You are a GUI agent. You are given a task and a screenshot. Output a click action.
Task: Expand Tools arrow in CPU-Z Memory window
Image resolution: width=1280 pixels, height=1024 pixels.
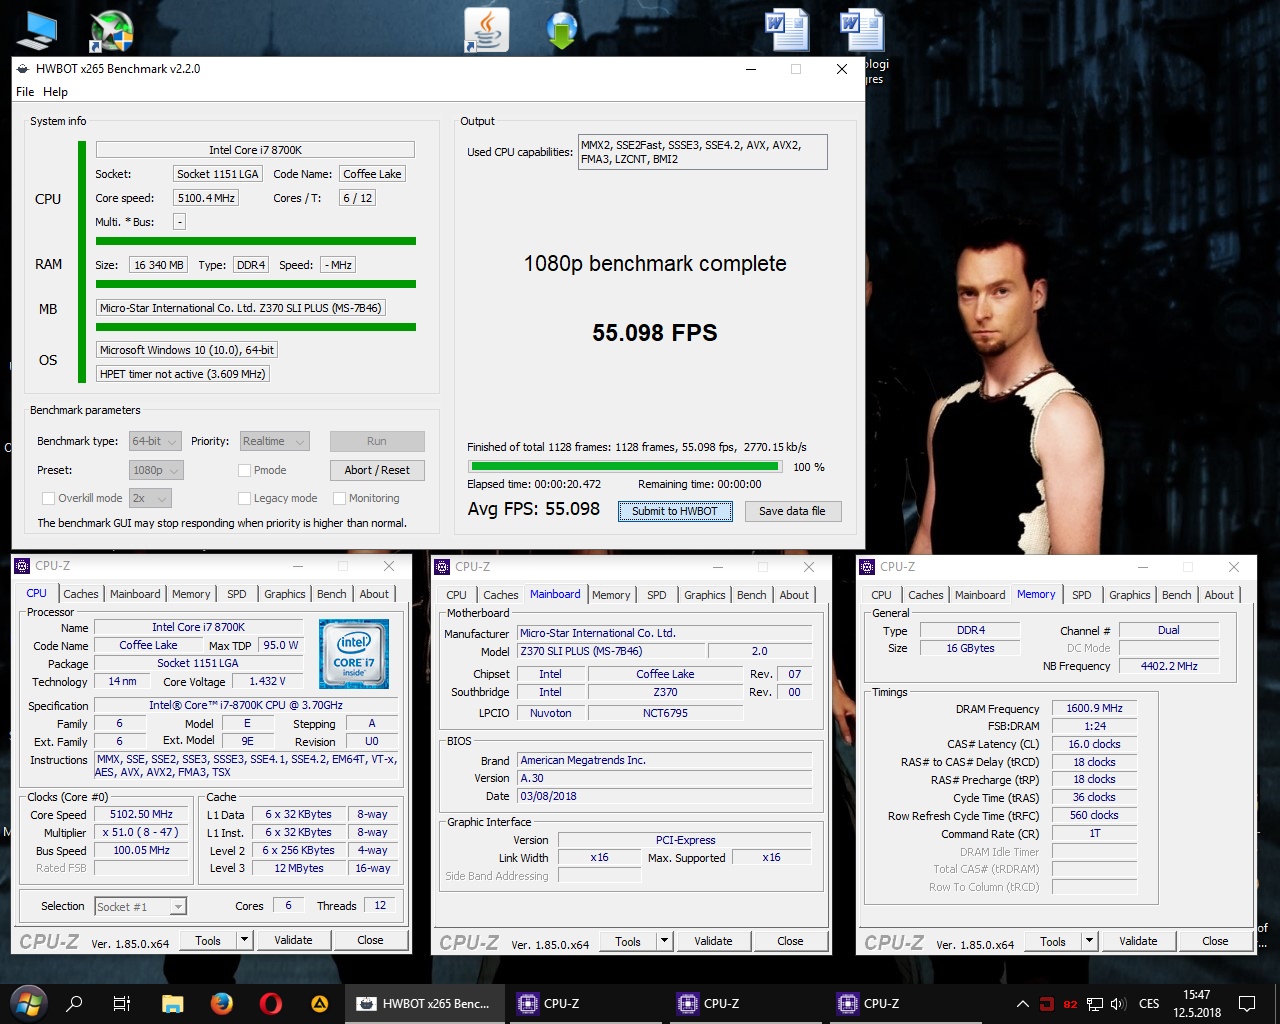1089,941
